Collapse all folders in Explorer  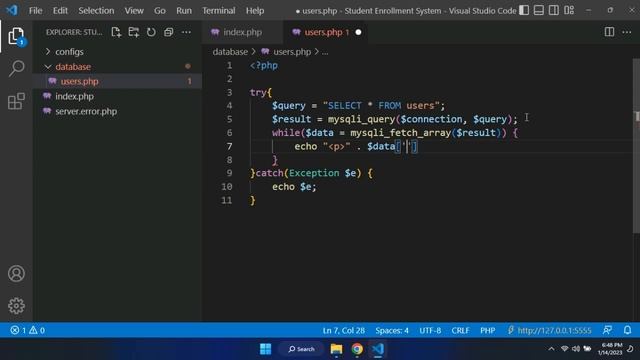tap(169, 32)
